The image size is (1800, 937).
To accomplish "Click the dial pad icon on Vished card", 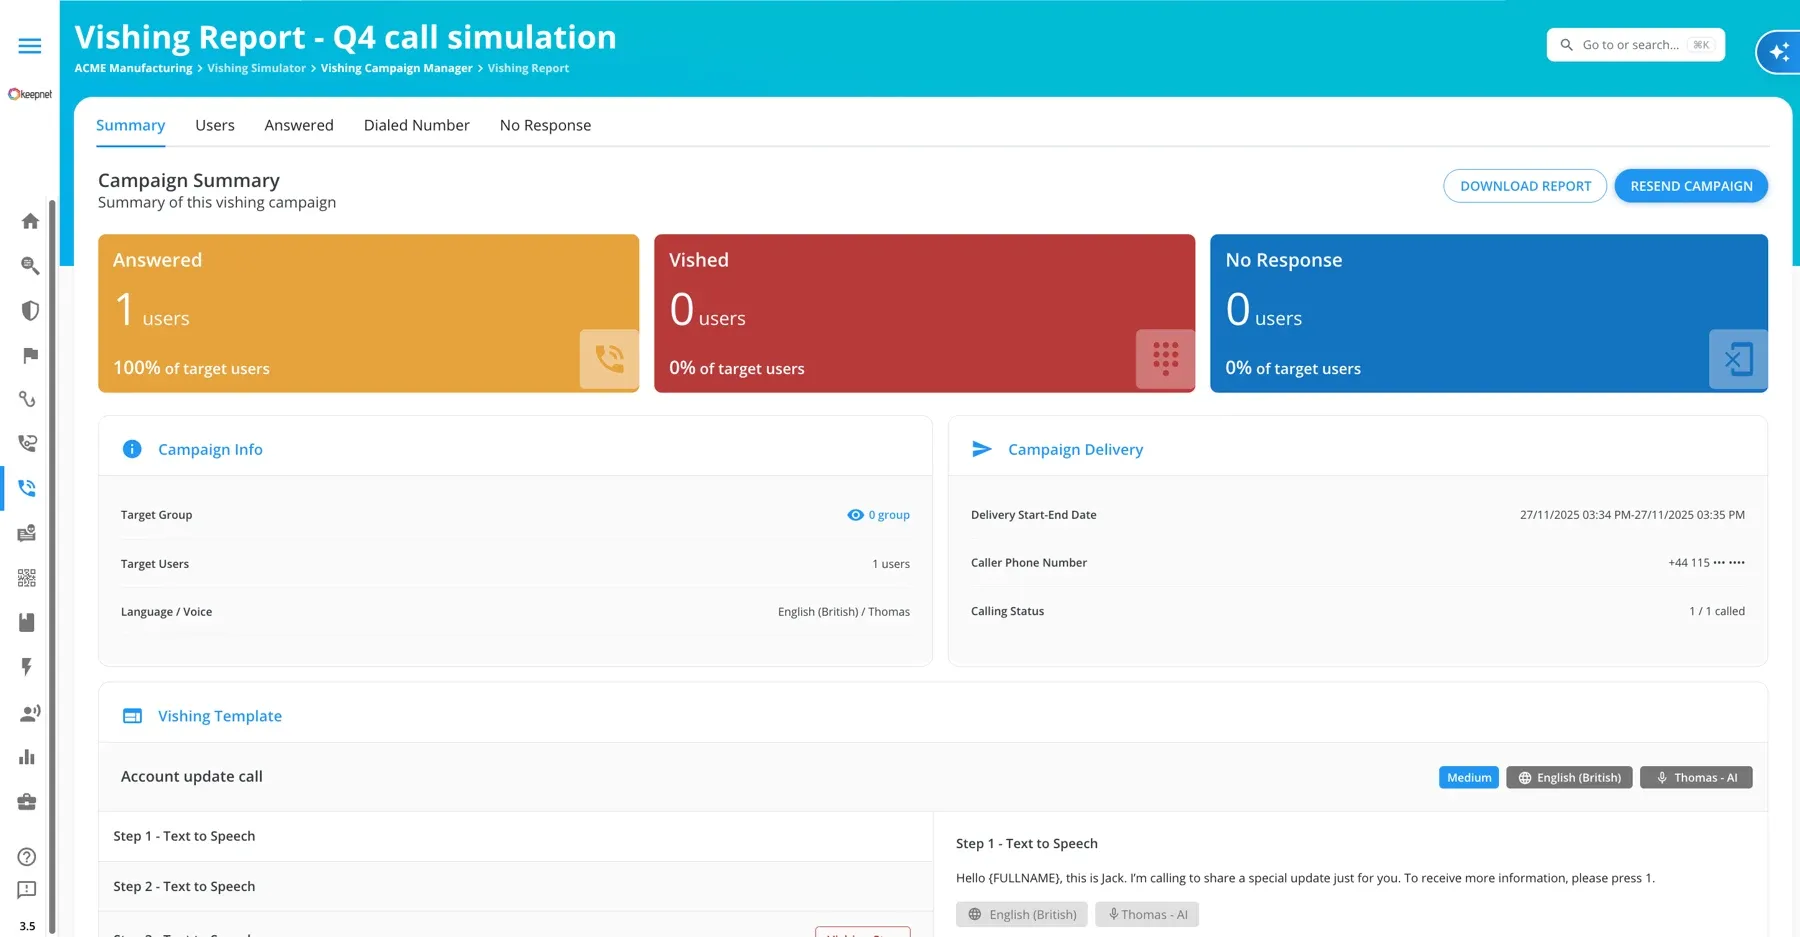I will pos(1165,359).
